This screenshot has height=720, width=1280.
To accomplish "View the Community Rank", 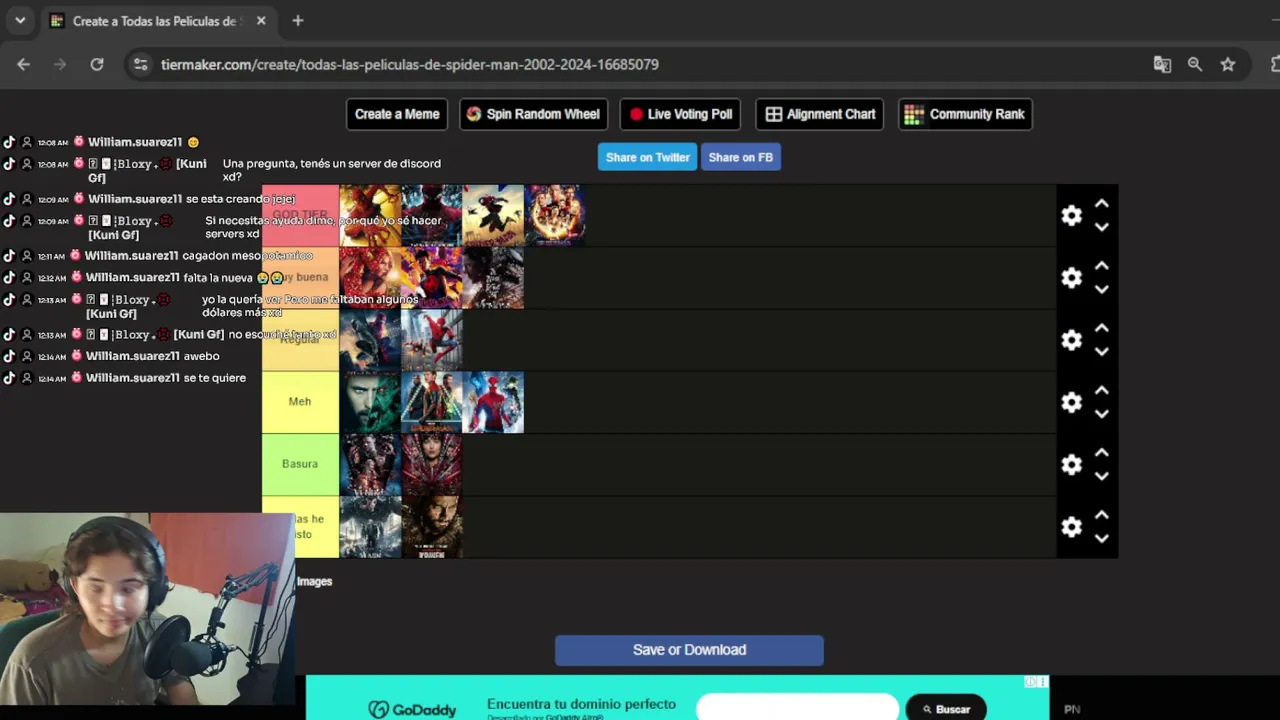I will 965,114.
